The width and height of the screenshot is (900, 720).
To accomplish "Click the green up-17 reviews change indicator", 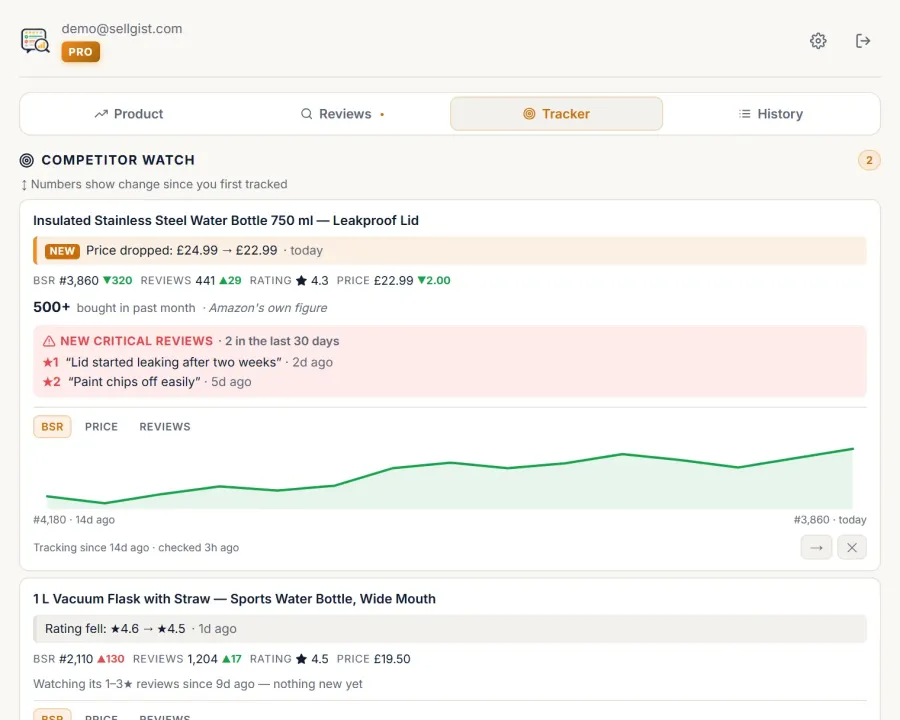I will coord(231,659).
